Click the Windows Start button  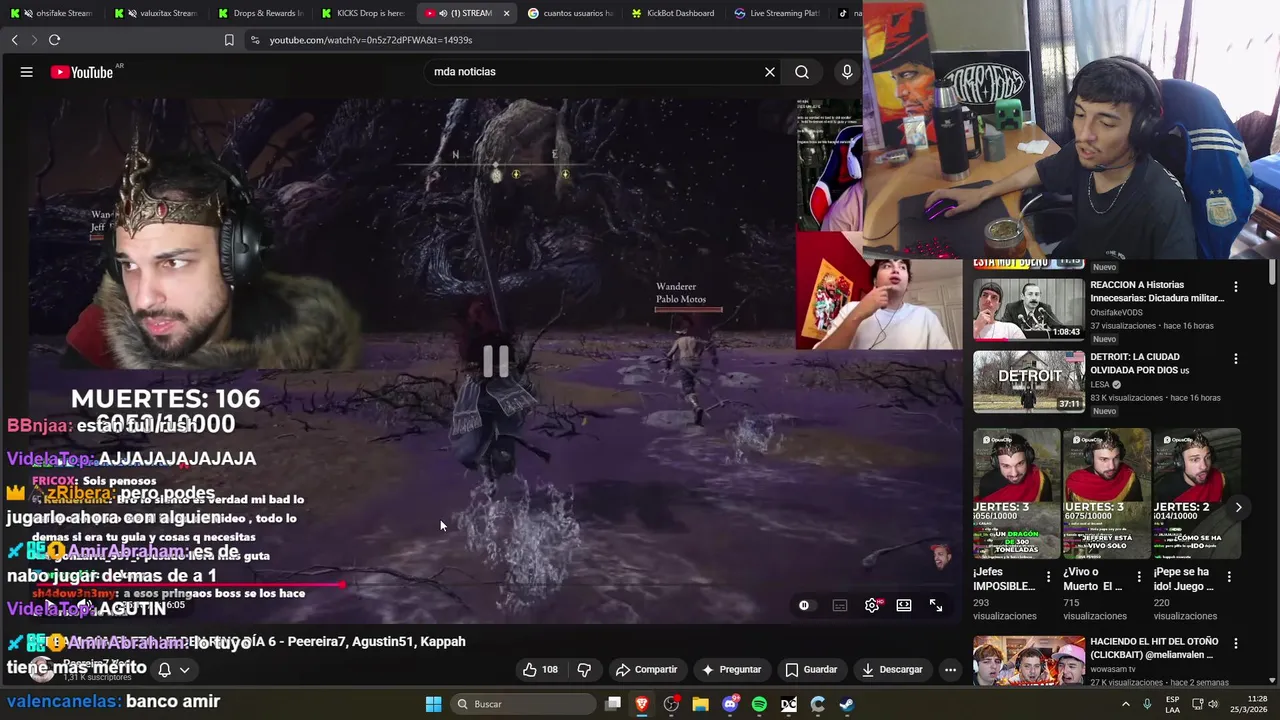pyautogui.click(x=433, y=704)
